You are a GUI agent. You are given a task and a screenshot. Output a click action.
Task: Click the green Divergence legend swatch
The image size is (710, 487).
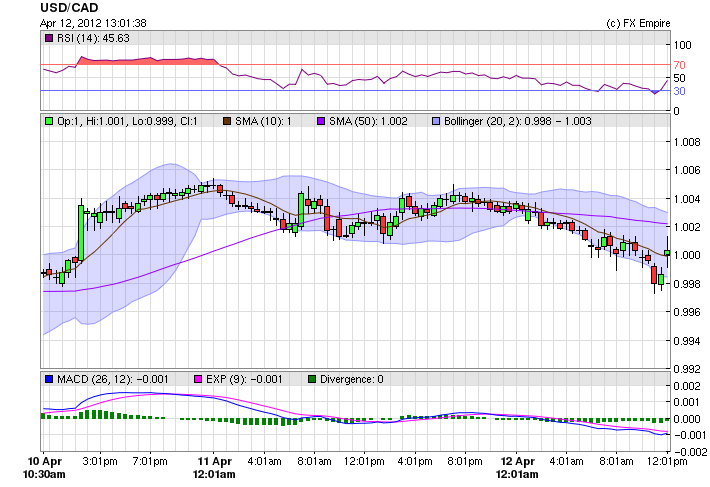[312, 379]
